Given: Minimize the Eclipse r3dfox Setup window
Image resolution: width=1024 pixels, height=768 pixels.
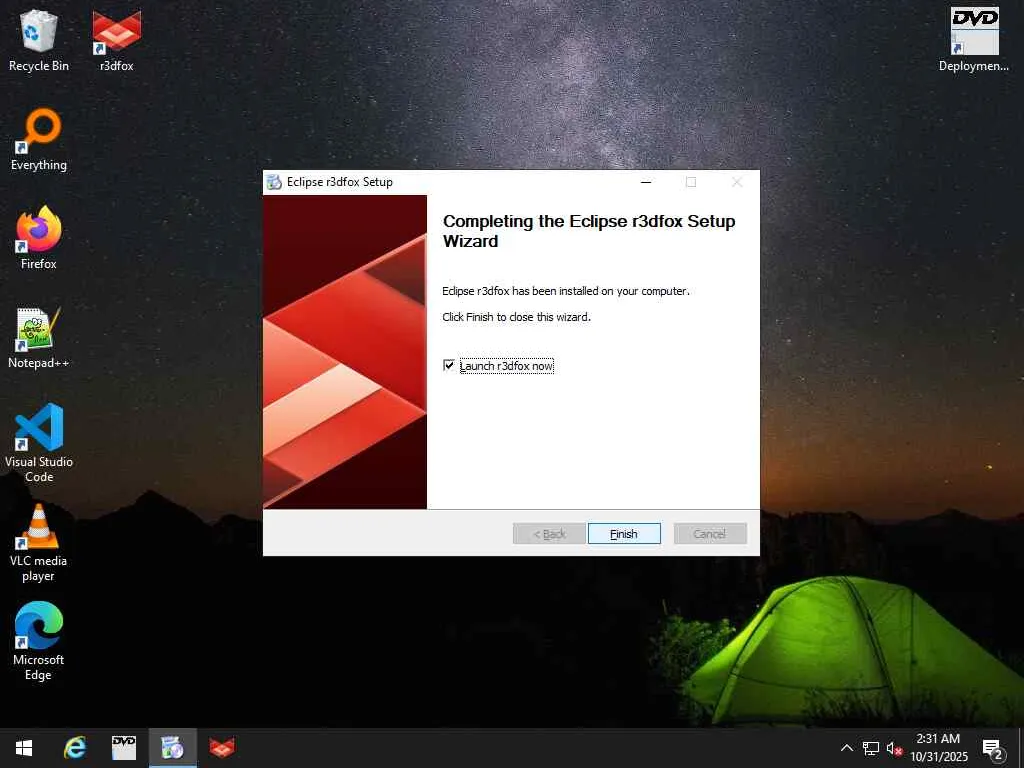Looking at the screenshot, I should (x=646, y=182).
